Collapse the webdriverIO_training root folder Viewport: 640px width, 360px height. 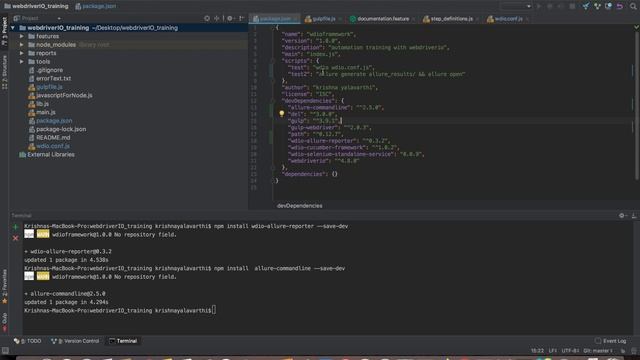tap(13, 28)
